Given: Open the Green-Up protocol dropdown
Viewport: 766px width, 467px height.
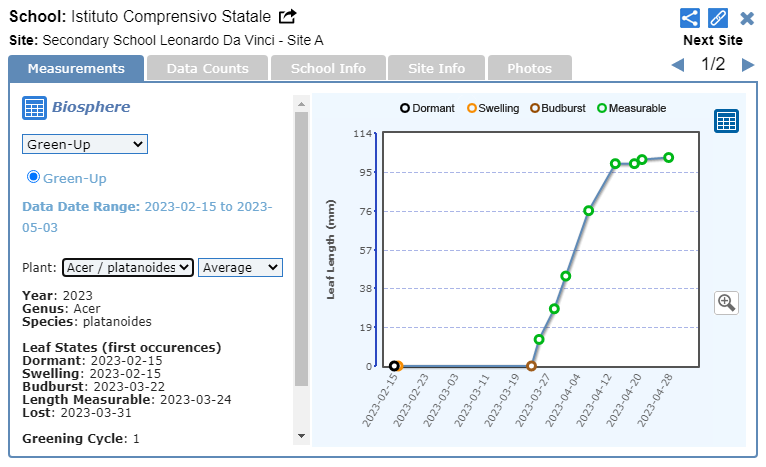Looking at the screenshot, I should click(85, 144).
